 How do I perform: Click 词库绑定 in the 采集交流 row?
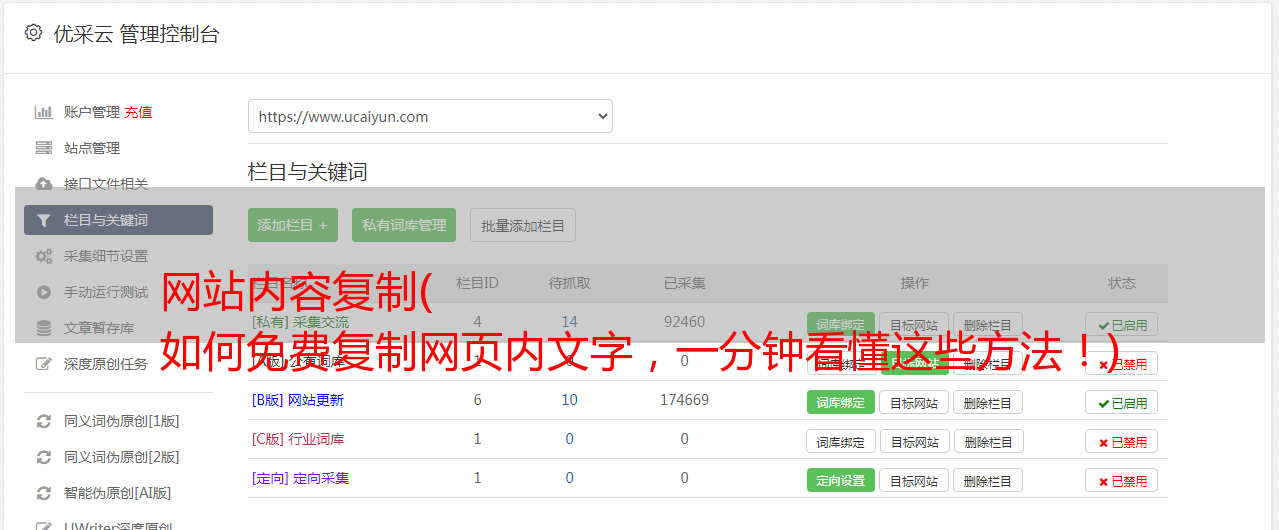coord(841,325)
